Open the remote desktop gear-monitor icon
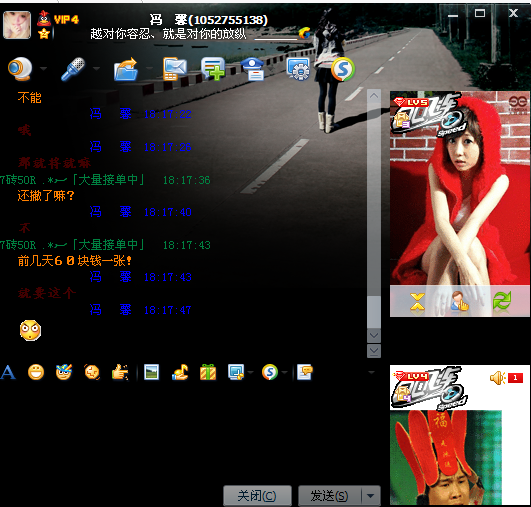Screen dimensions: 531x507 [298, 69]
